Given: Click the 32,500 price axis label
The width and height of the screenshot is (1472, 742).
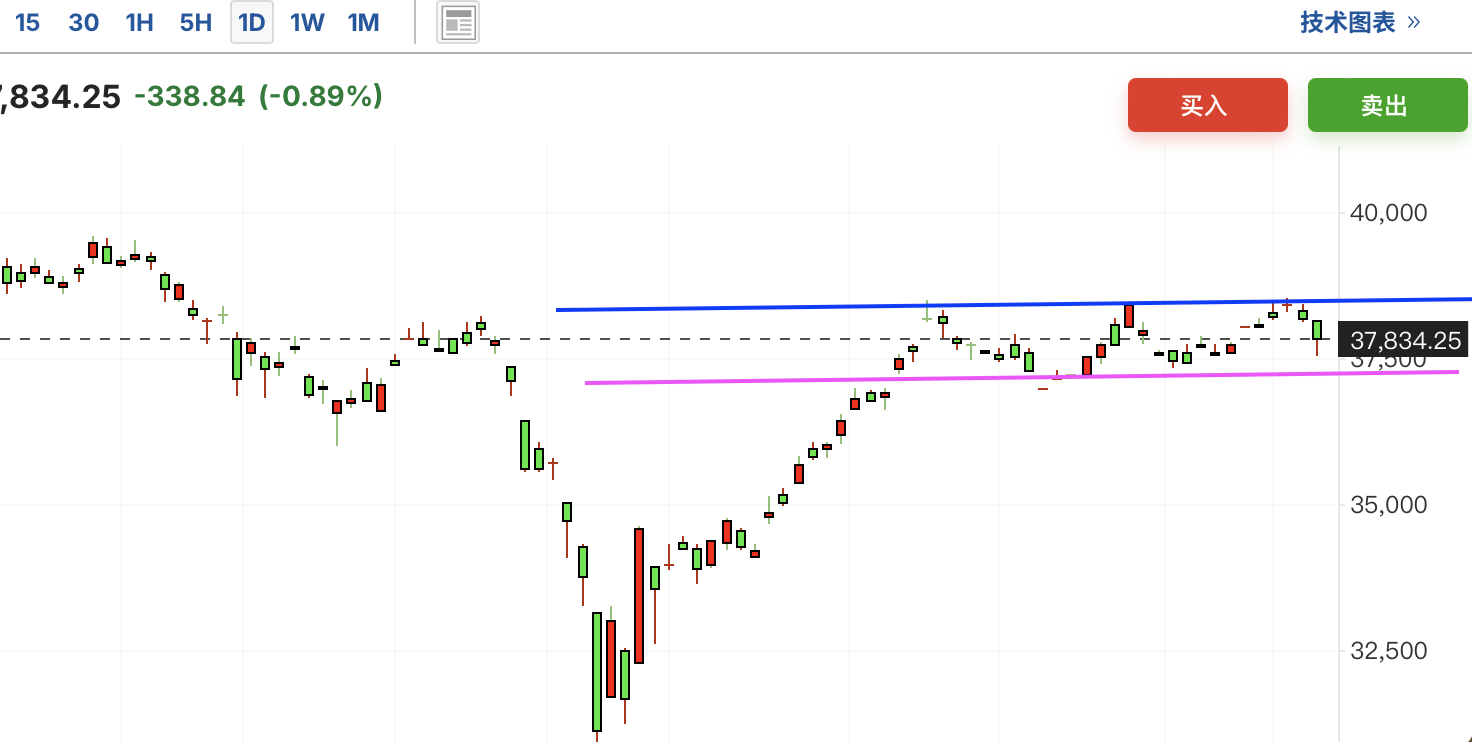Looking at the screenshot, I should [x=1389, y=651].
